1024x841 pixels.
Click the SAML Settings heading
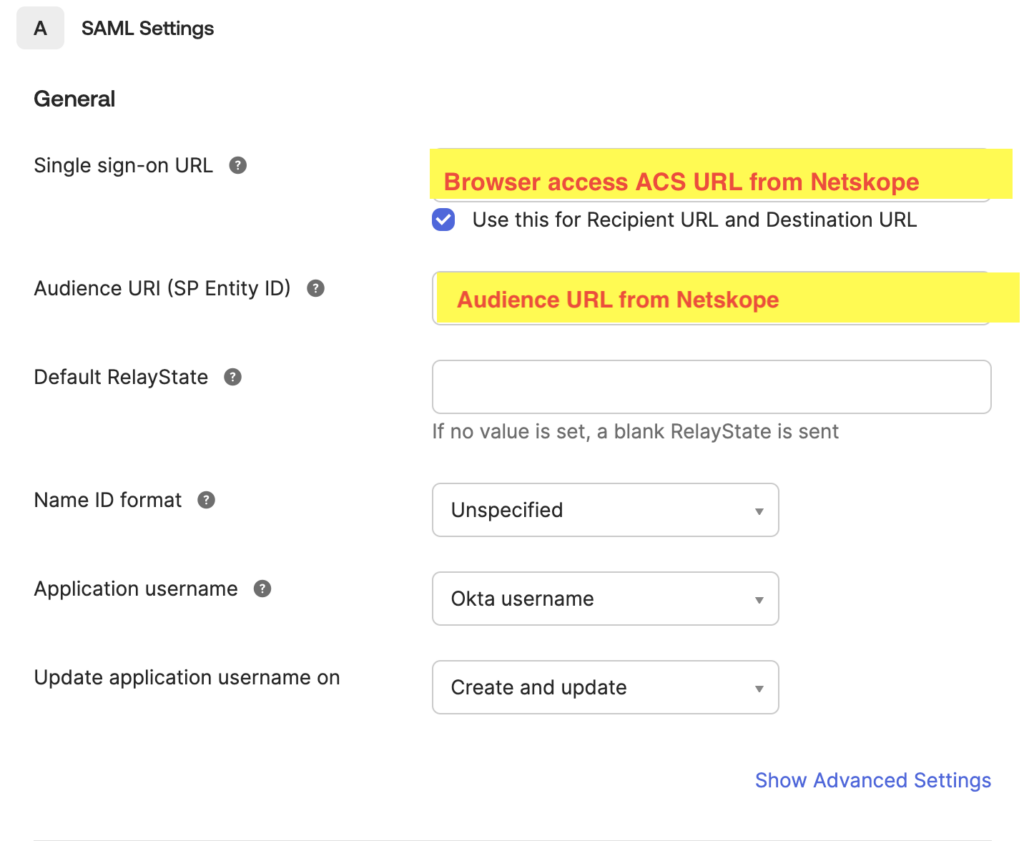click(x=148, y=29)
